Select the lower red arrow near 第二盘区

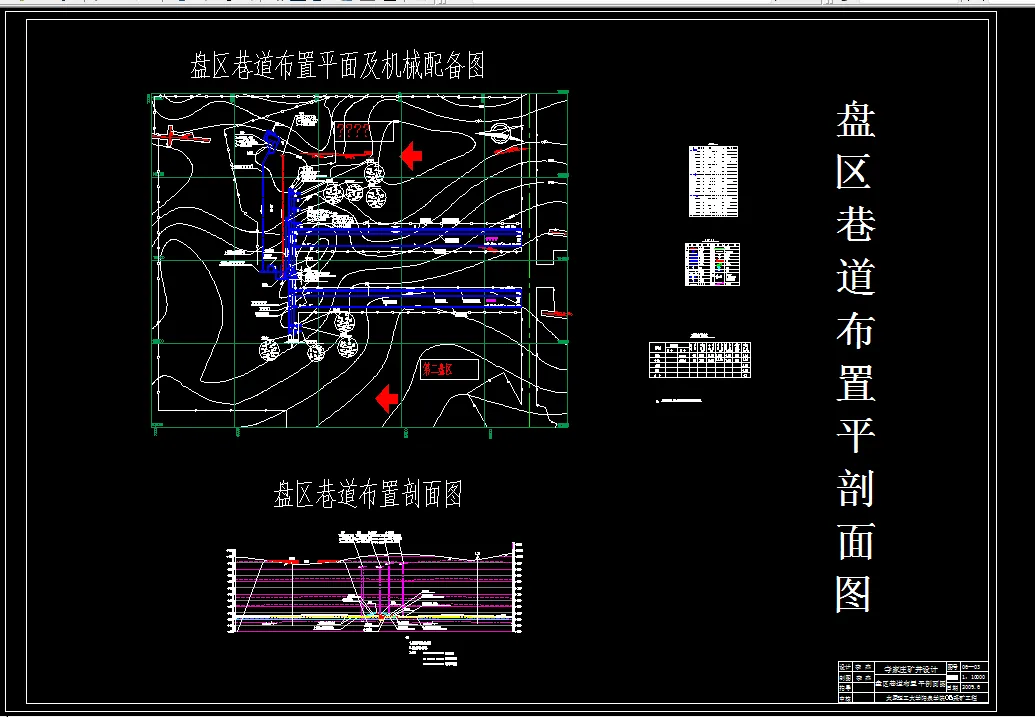click(387, 399)
